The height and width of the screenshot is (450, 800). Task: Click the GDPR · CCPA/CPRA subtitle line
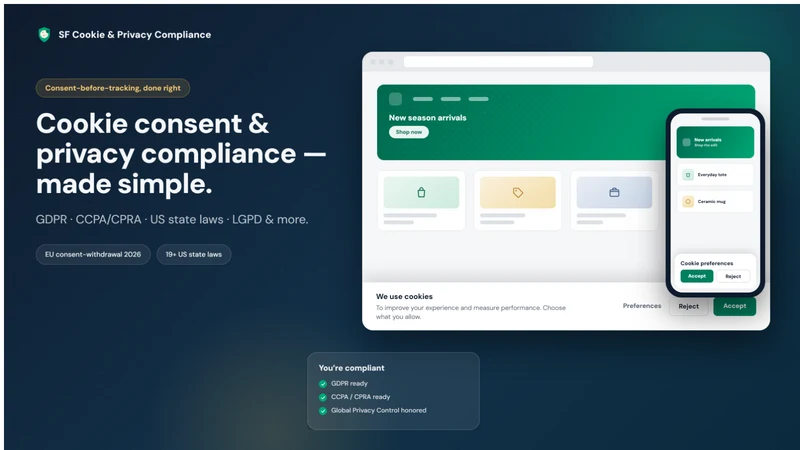point(172,220)
